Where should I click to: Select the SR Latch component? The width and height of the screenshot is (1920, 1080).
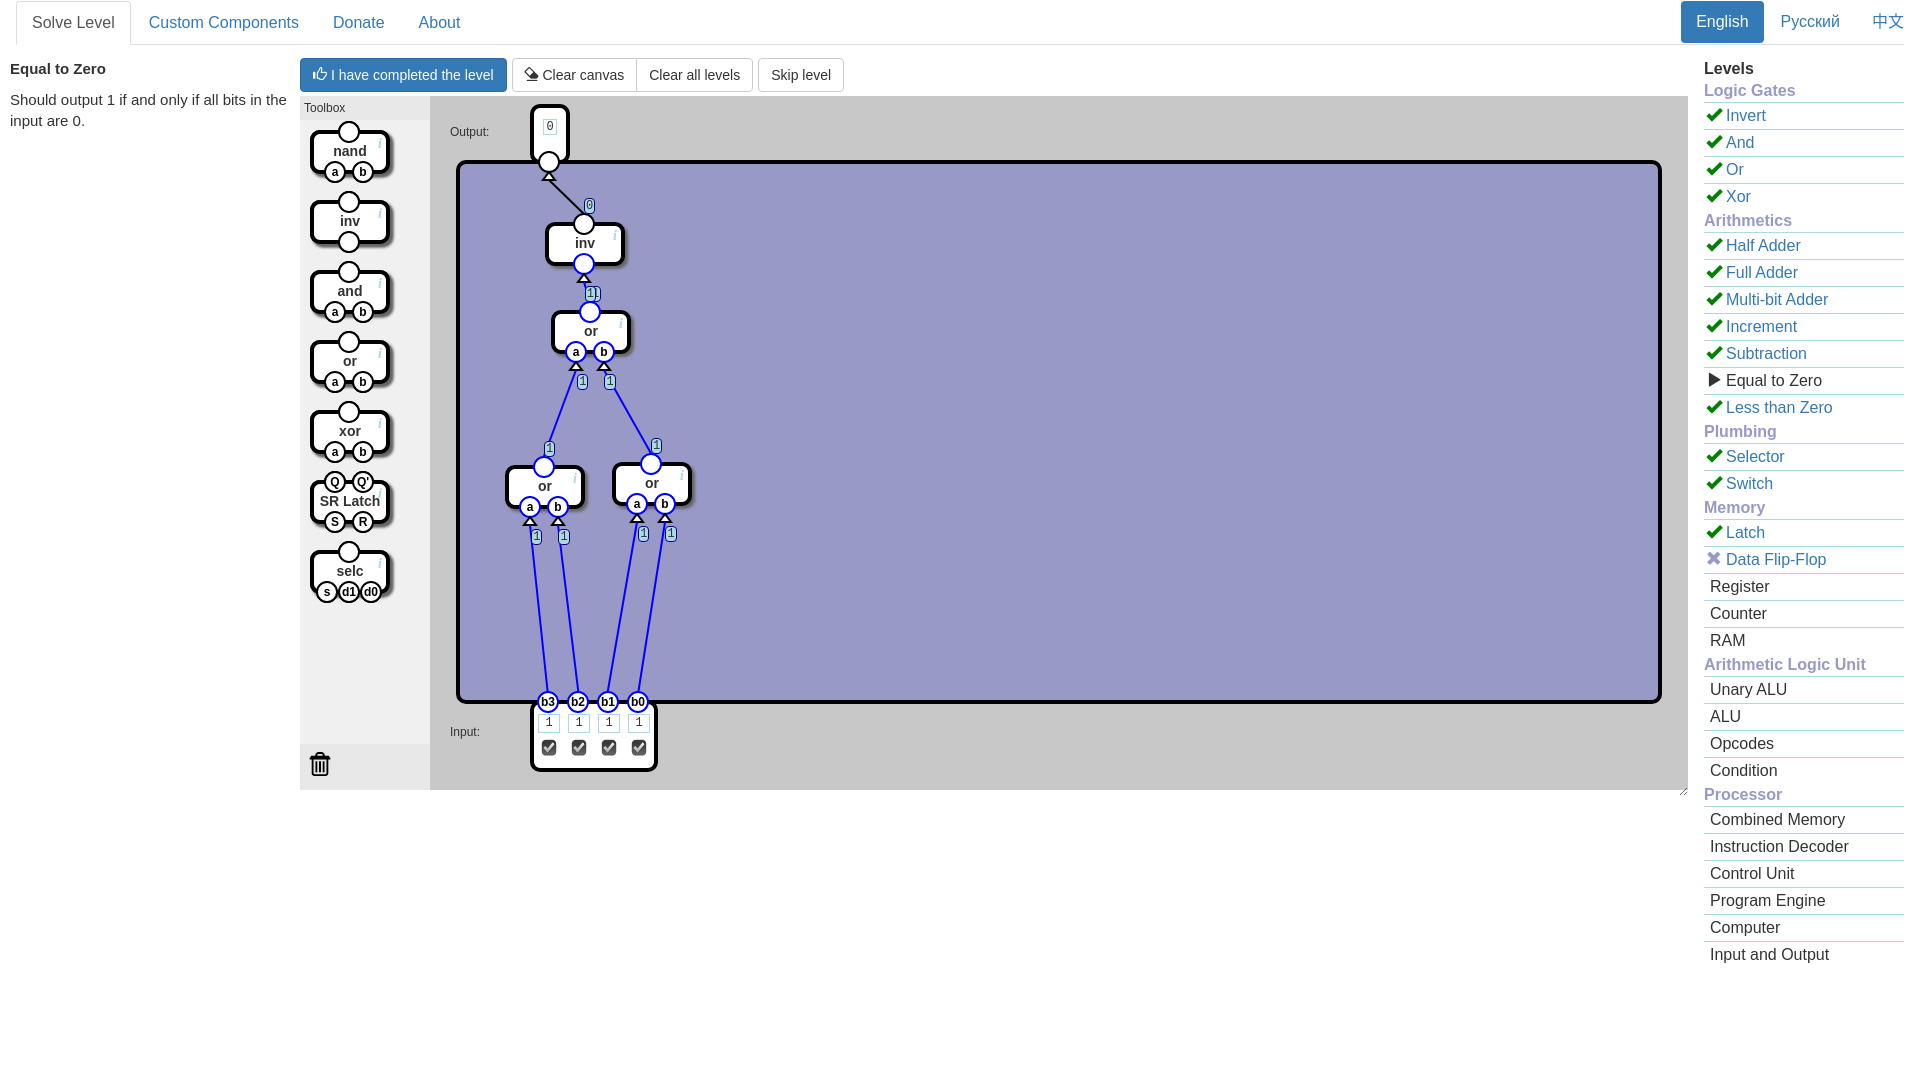[349, 502]
